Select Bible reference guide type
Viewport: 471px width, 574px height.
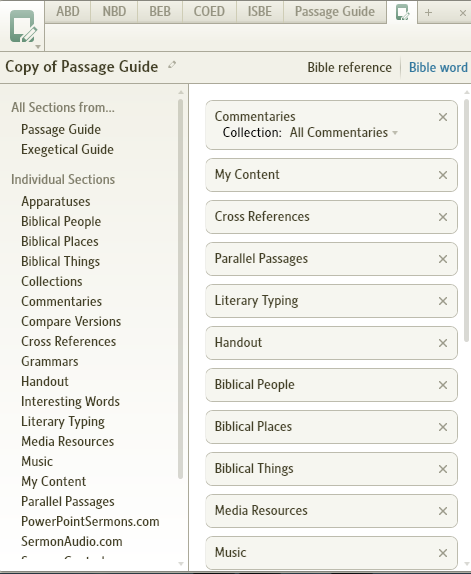(x=349, y=67)
